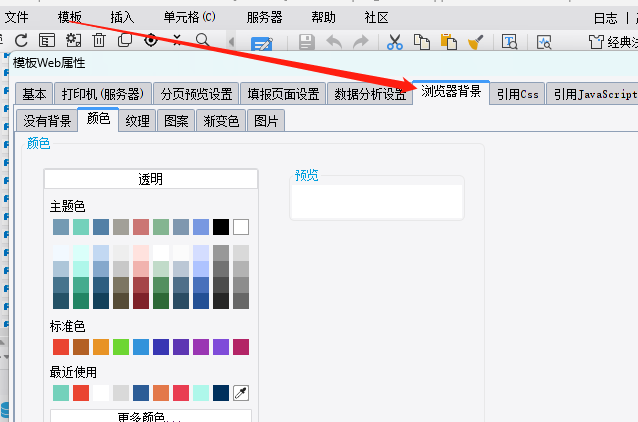Choose the light gray swatch in 最近使用
638x422 pixels.
point(121,393)
